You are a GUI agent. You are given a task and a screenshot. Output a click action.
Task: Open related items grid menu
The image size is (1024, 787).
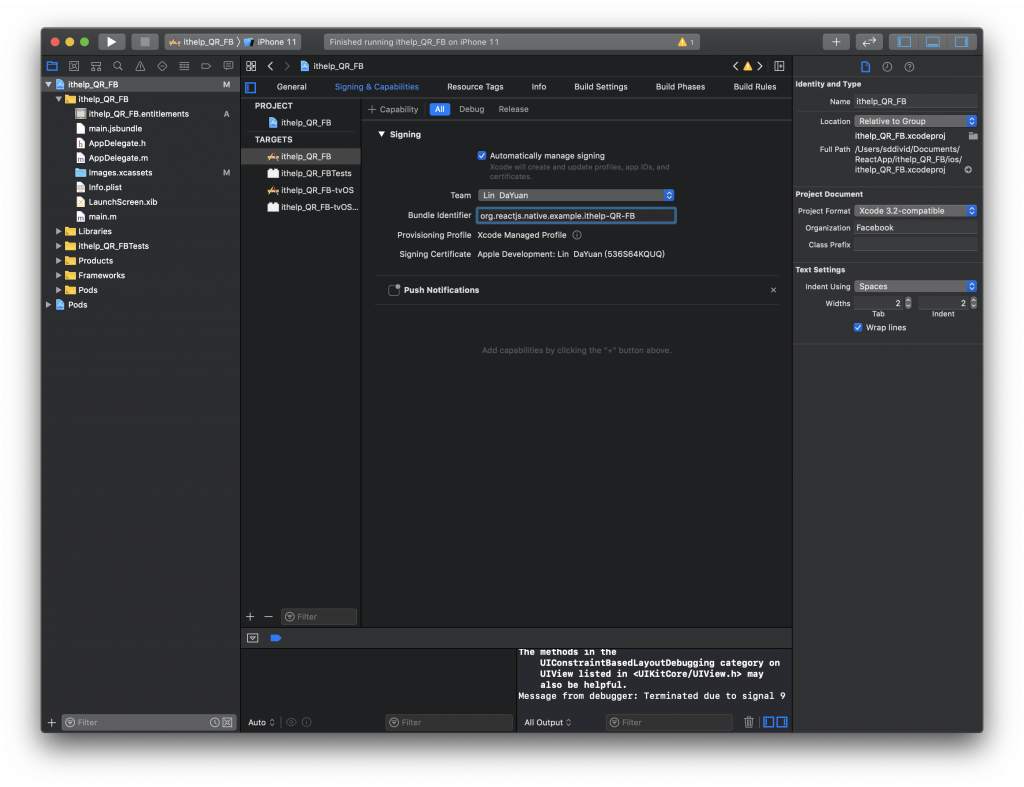pyautogui.click(x=251, y=66)
